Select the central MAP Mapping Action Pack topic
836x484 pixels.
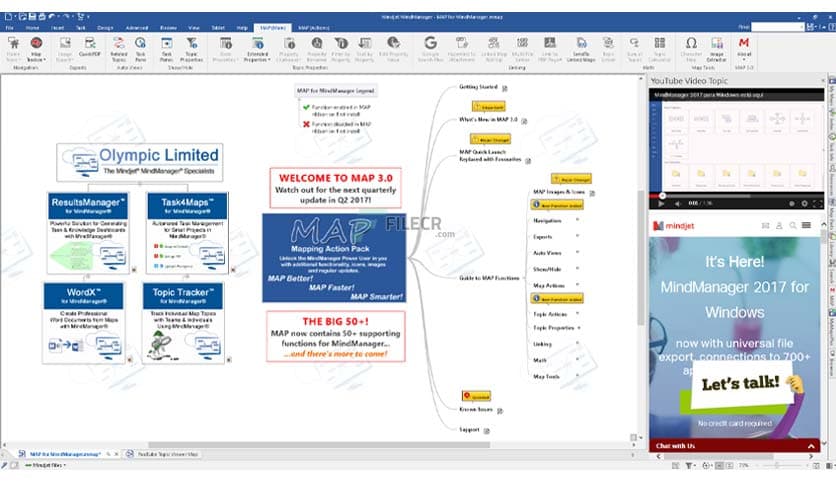pyautogui.click(x=334, y=258)
